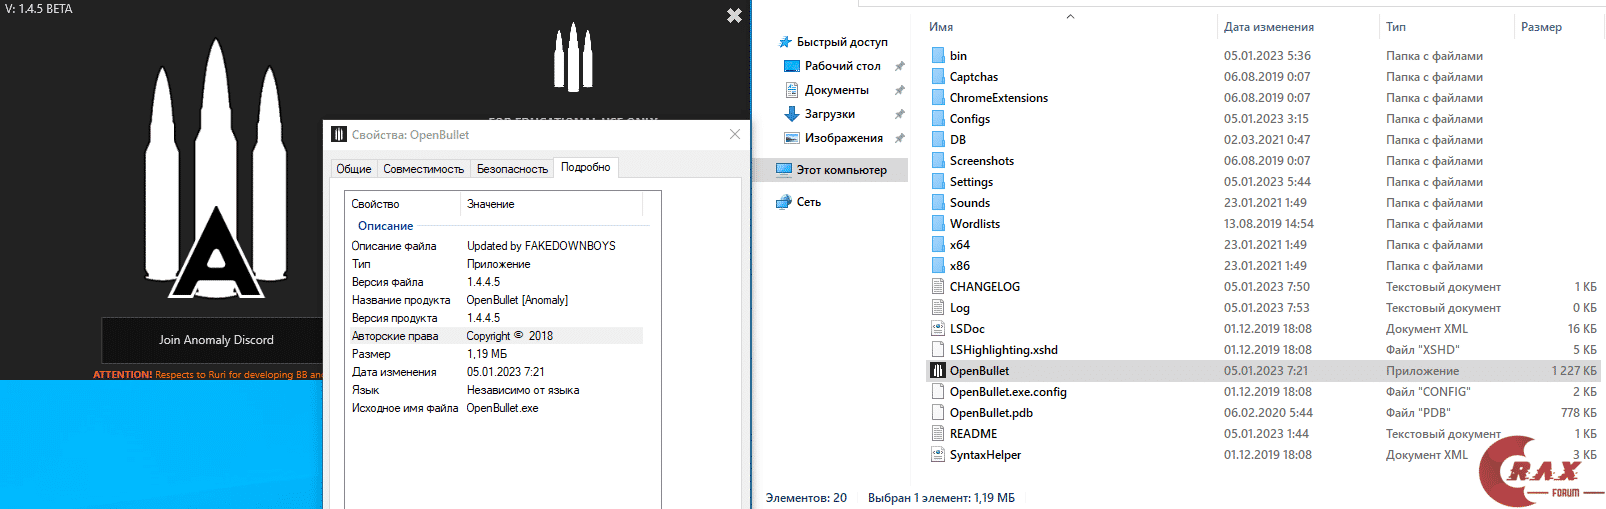Click the OpenBullet application icon in file list
The height and width of the screenshot is (509, 1606).
tap(938, 371)
